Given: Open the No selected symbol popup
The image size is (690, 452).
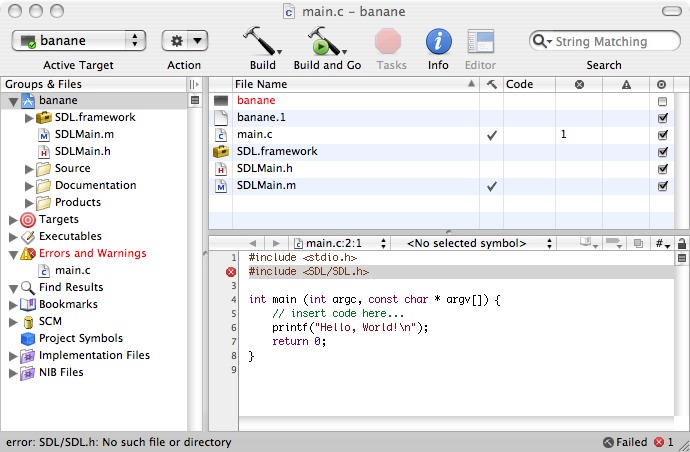Looking at the screenshot, I should pyautogui.click(x=473, y=243).
